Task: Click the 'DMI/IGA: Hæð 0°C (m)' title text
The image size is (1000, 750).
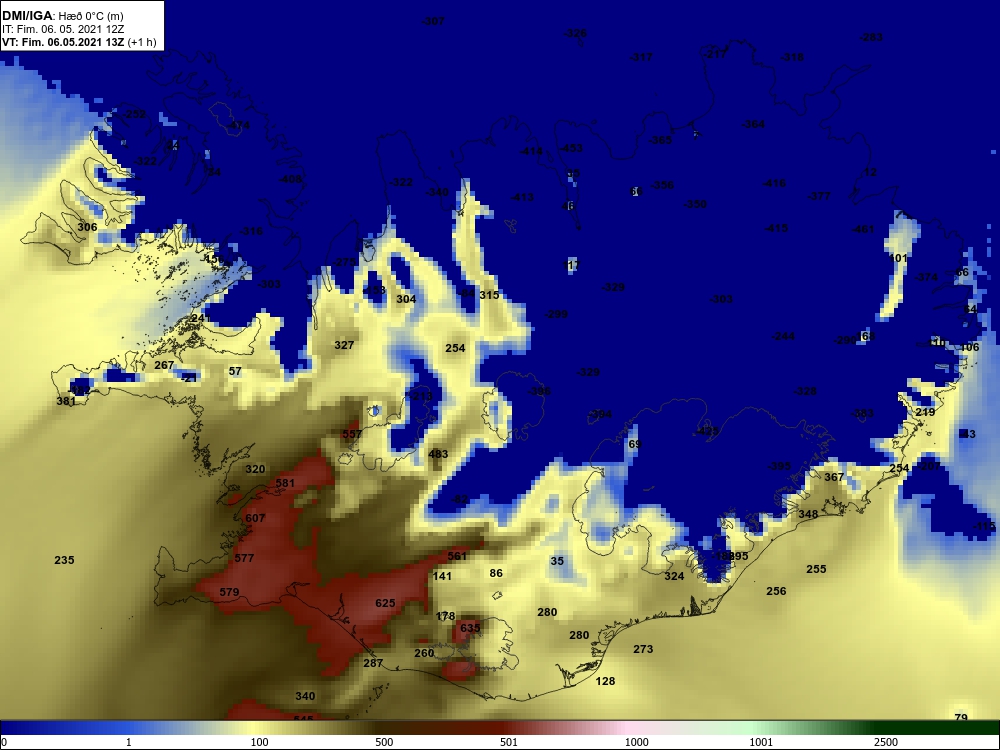Action: (62, 16)
